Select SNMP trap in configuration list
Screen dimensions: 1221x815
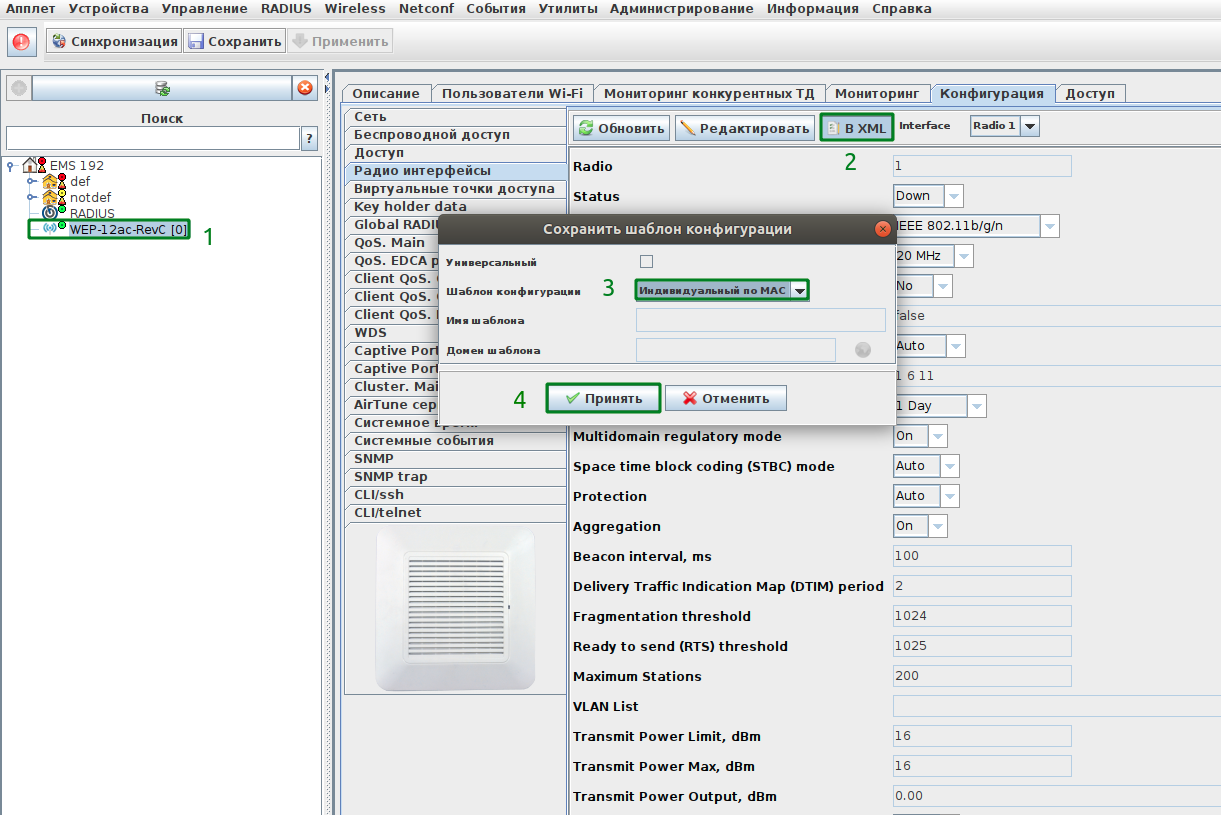click(391, 477)
